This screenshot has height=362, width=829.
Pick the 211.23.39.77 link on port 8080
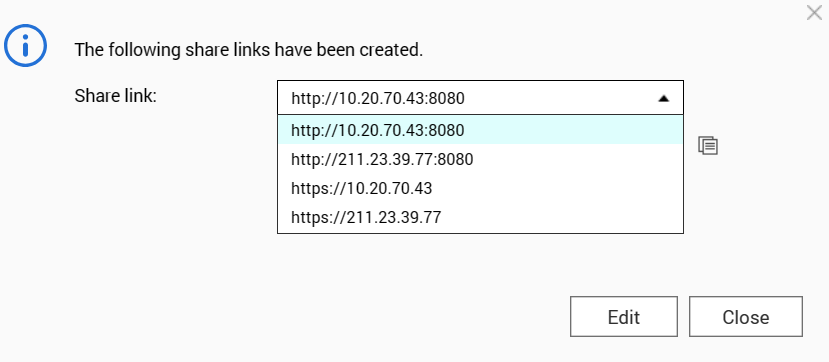point(480,159)
